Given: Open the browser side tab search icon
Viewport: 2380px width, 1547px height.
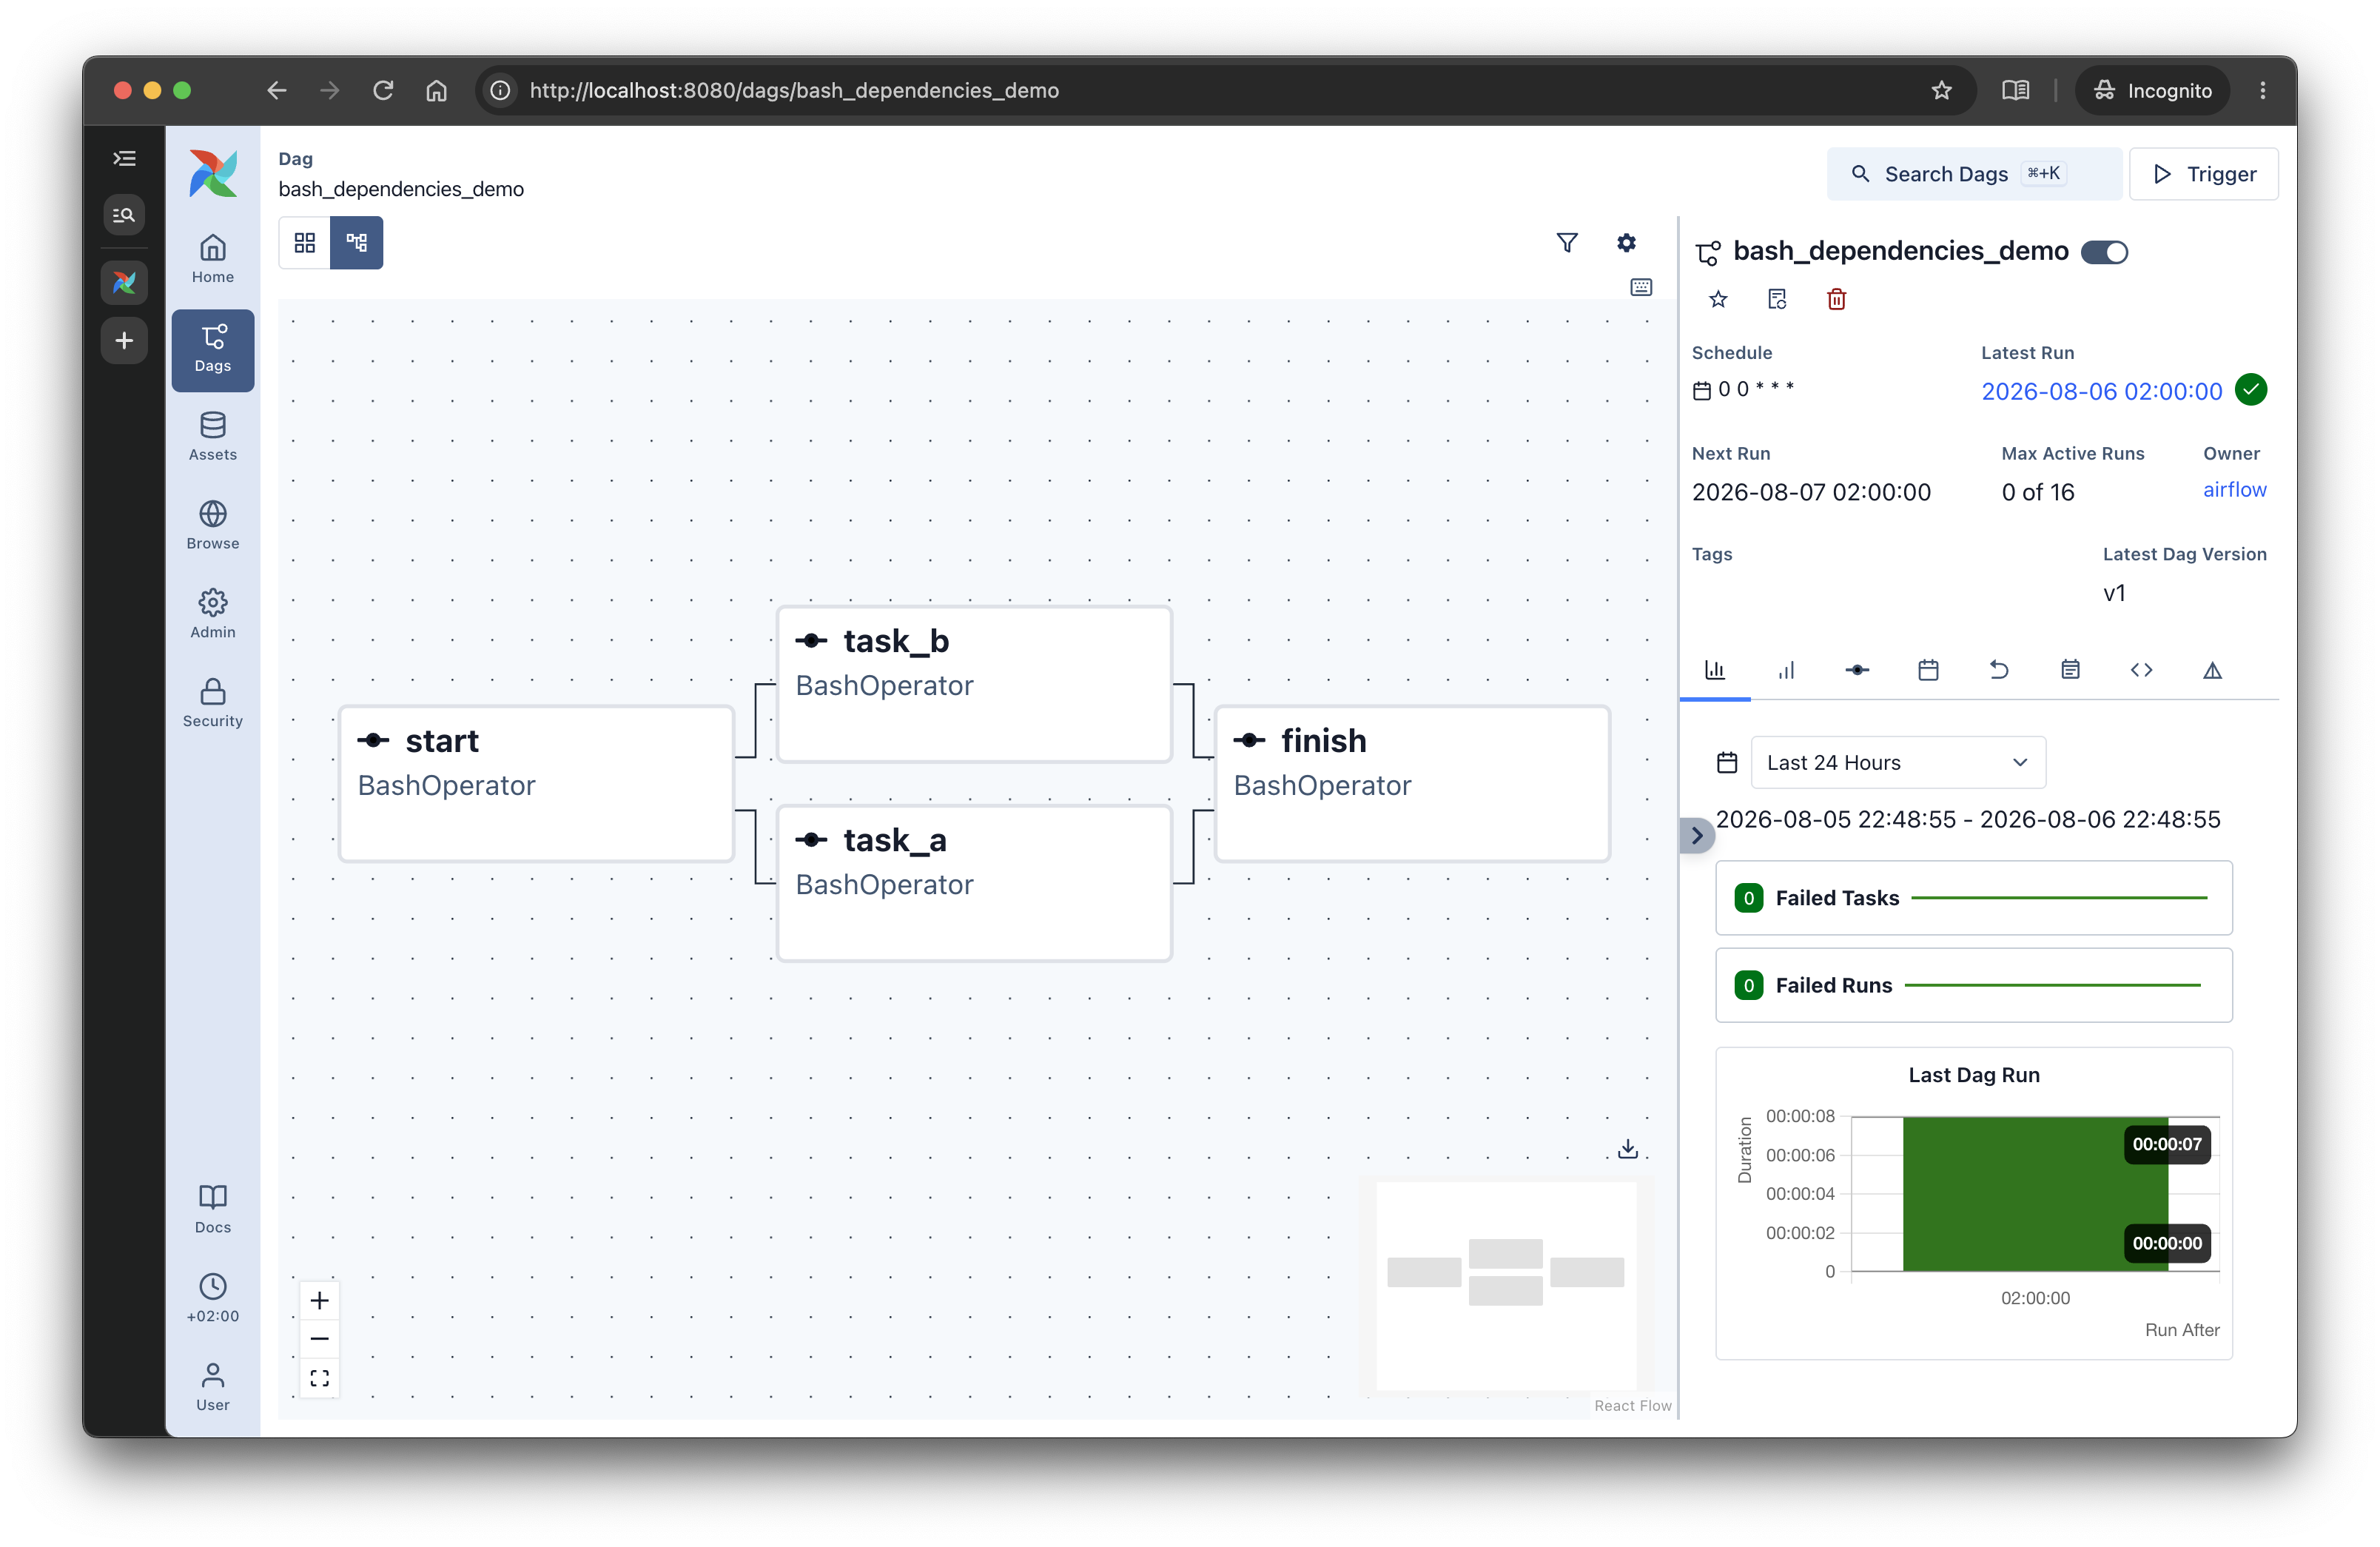Looking at the screenshot, I should click(124, 215).
